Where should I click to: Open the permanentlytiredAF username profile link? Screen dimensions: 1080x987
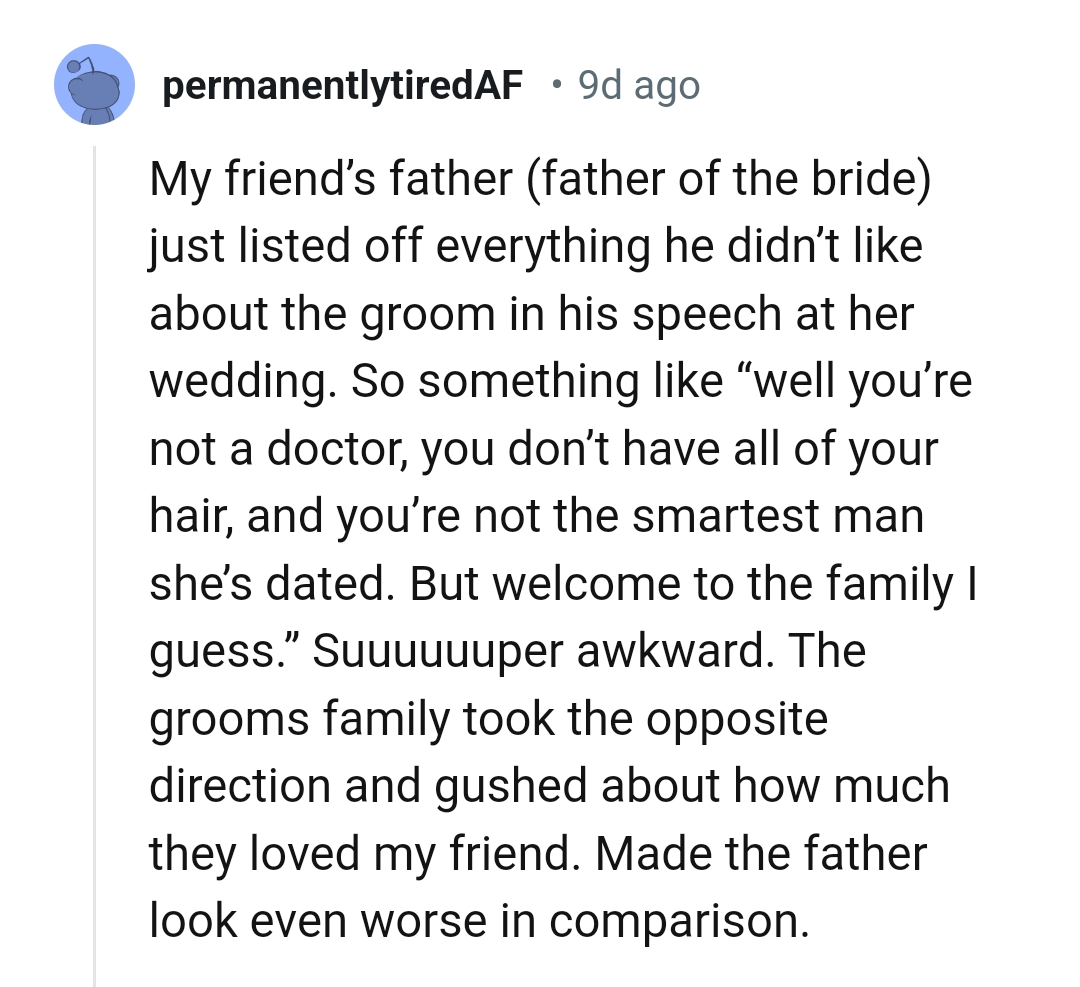[x=341, y=87]
